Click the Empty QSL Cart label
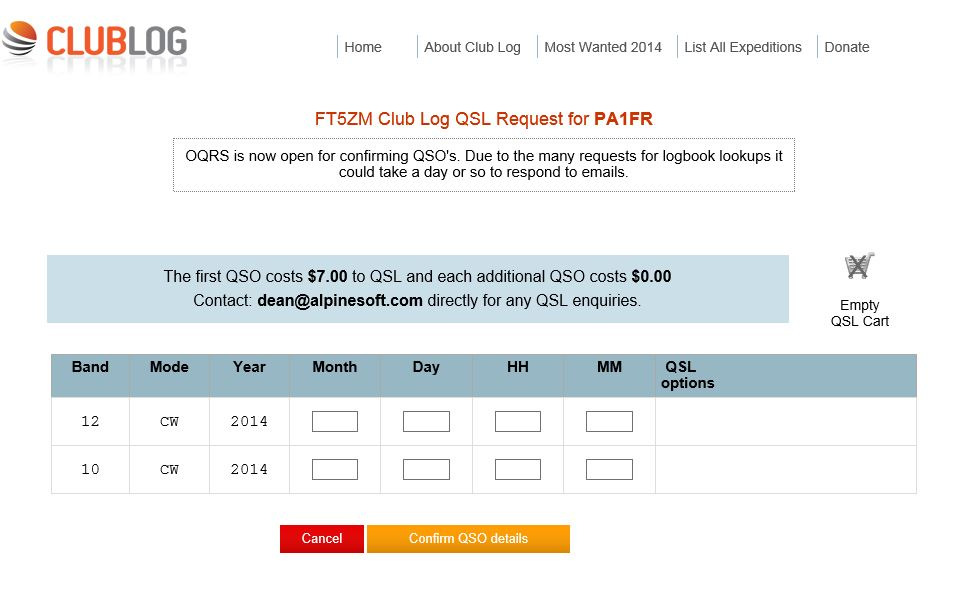The width and height of the screenshot is (966, 592). pos(859,313)
